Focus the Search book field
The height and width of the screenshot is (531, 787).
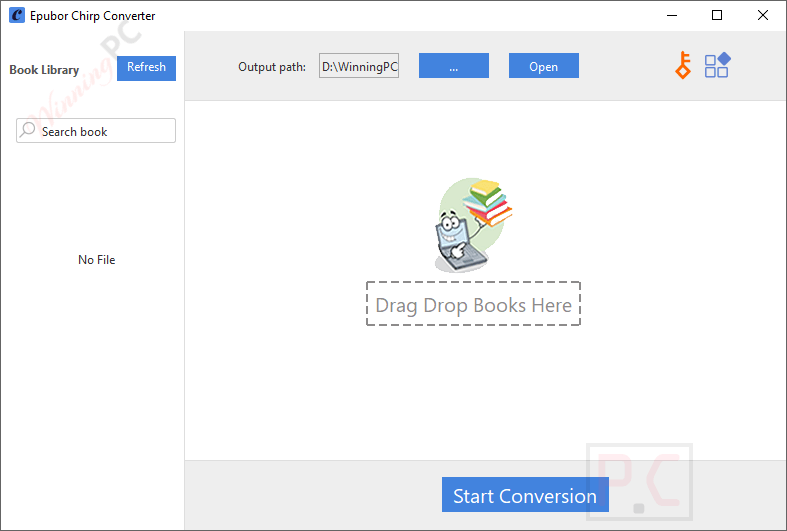pyautogui.click(x=96, y=130)
